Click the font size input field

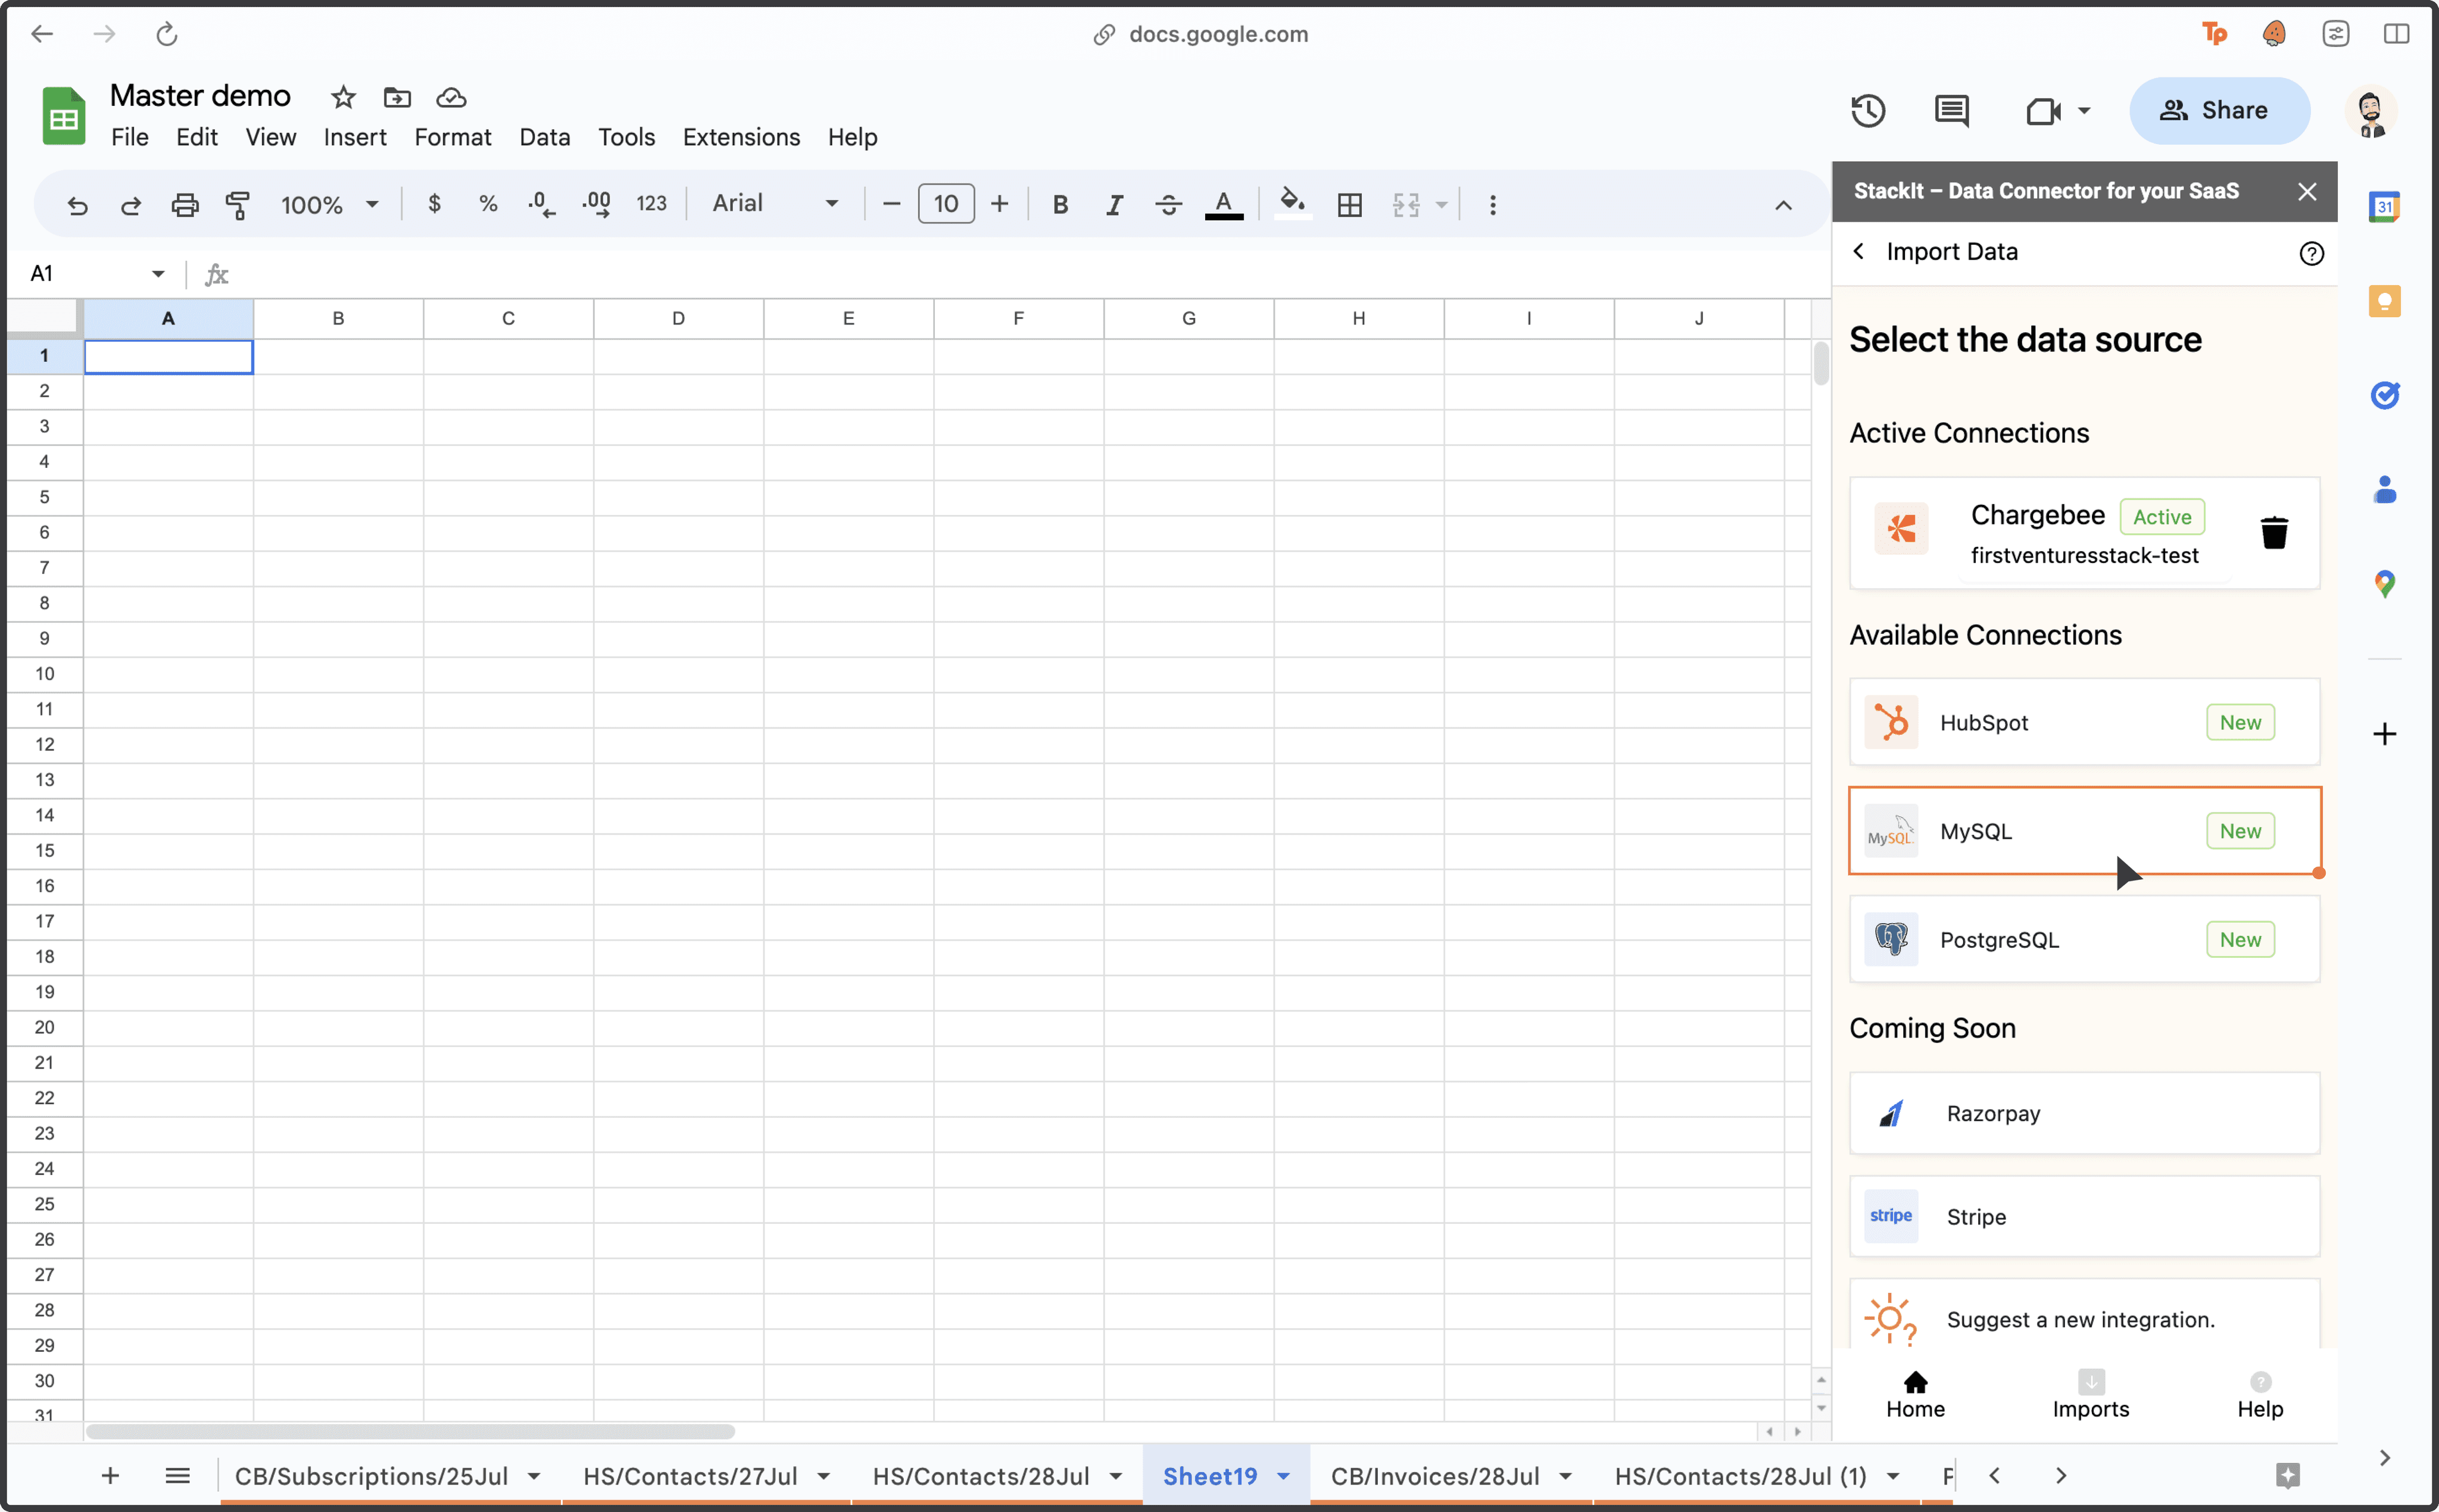945,204
